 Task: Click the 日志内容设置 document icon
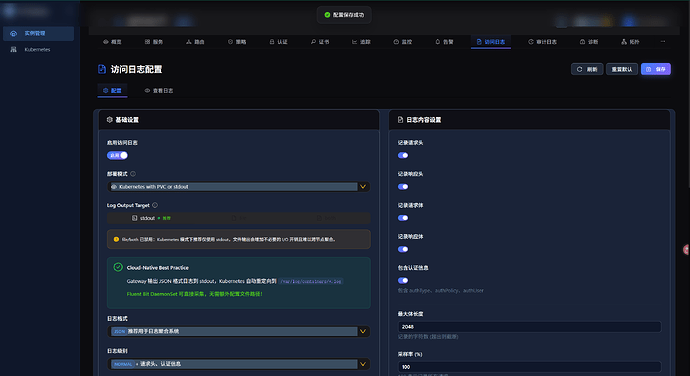pos(400,120)
